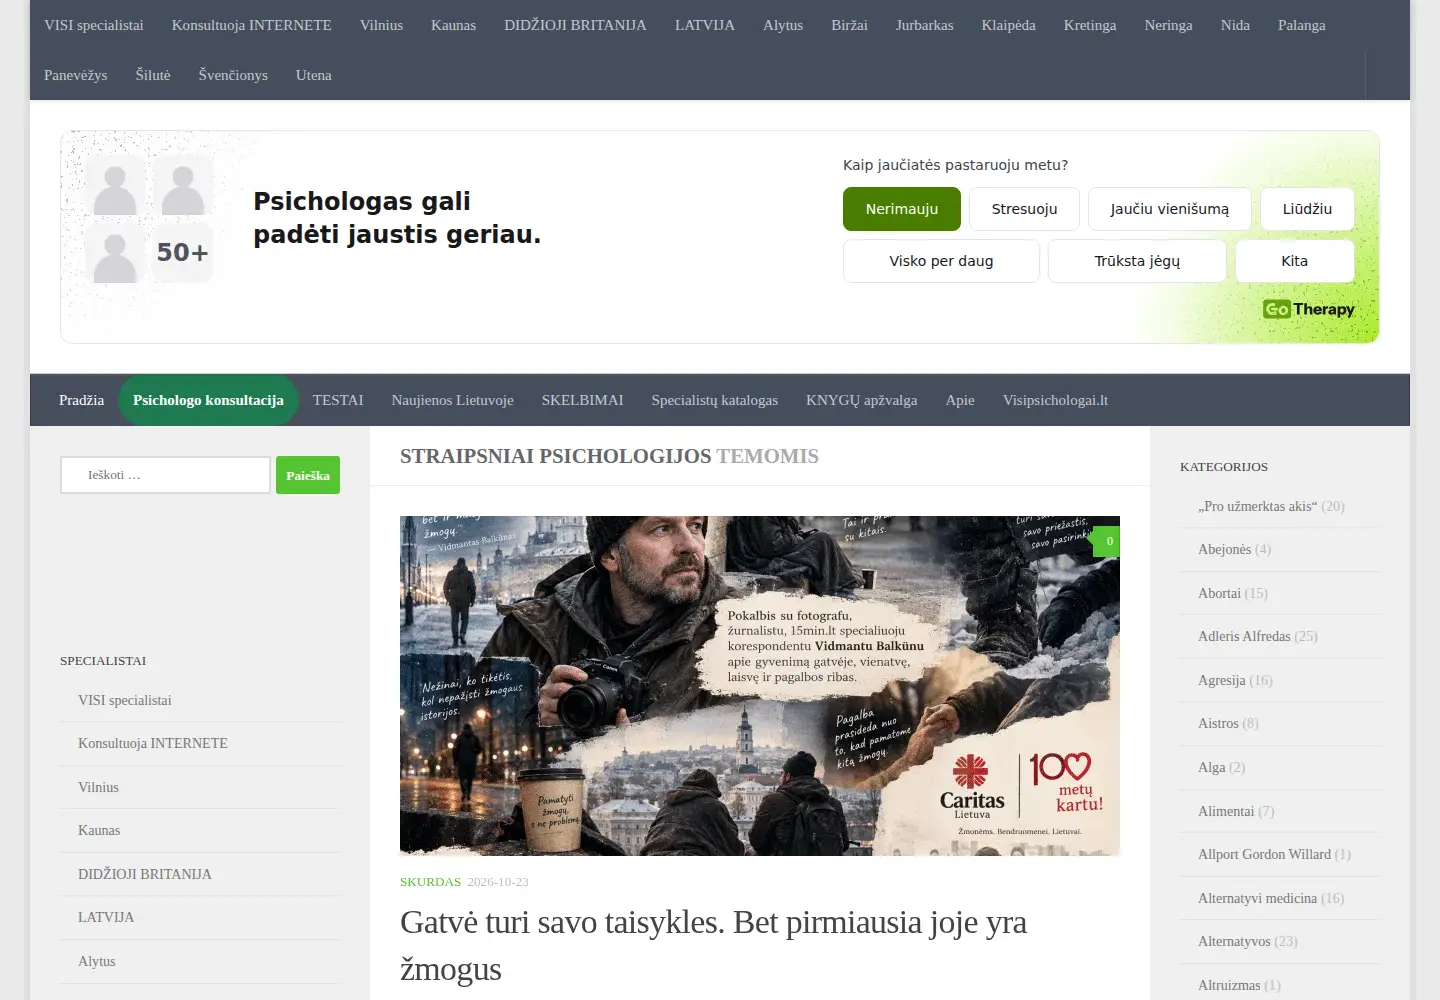Open the Pradžia menu item
The image size is (1440, 1000).
[81, 400]
